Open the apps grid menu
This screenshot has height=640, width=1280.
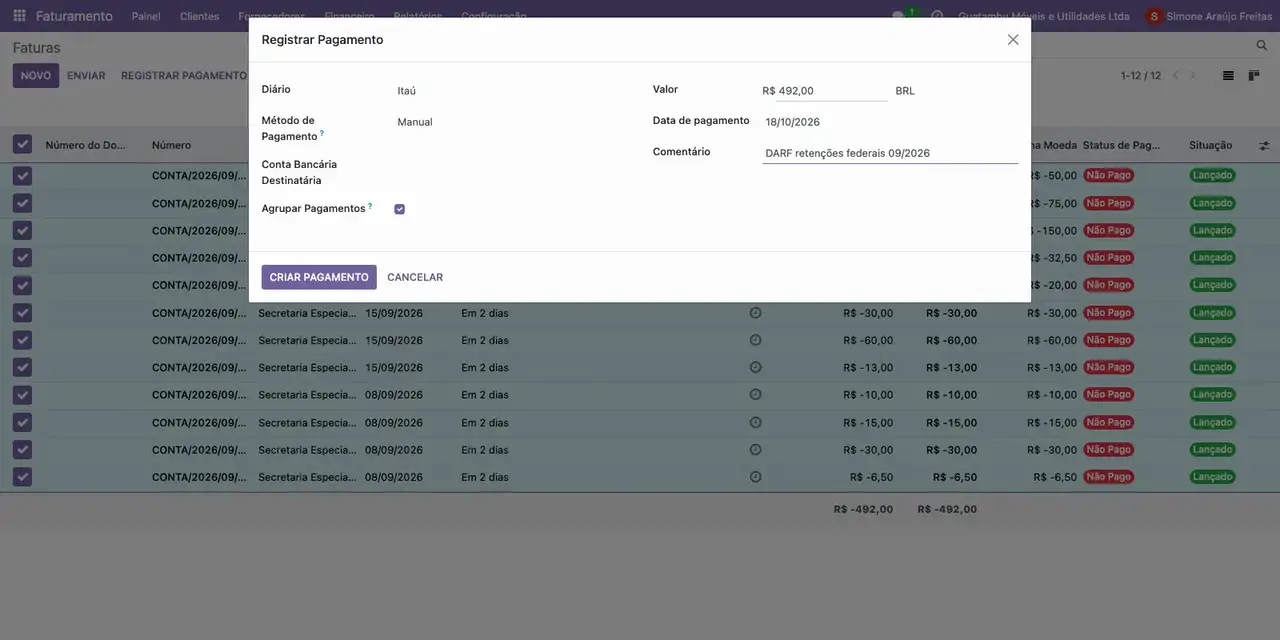click(19, 16)
